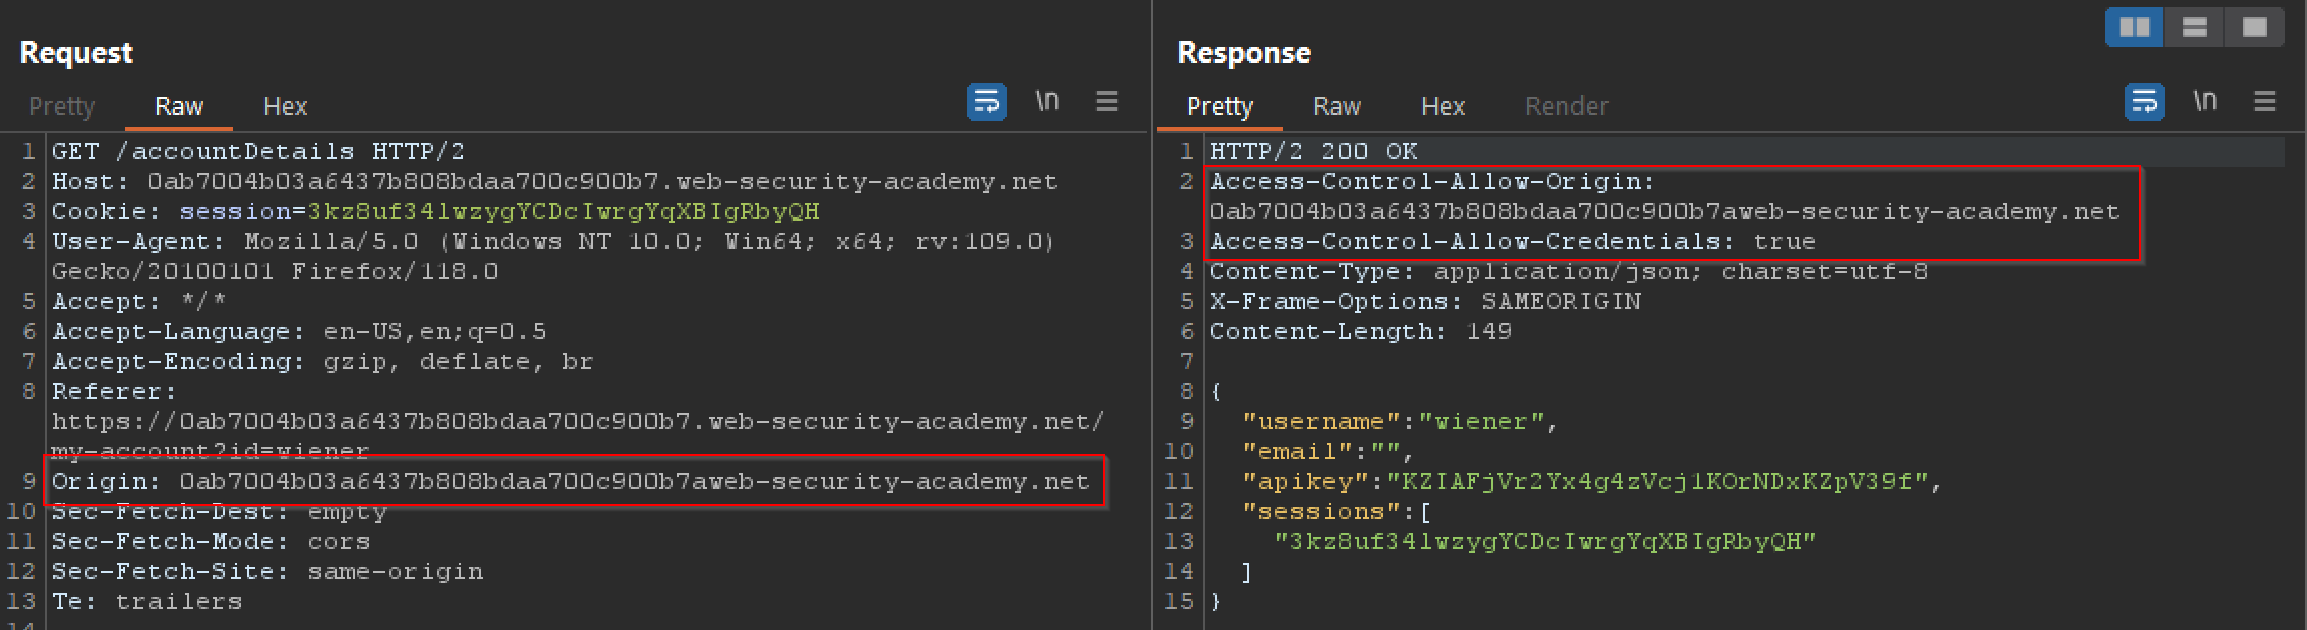Switch Response view to Raw tab
This screenshot has height=630, width=2307.
(1336, 107)
